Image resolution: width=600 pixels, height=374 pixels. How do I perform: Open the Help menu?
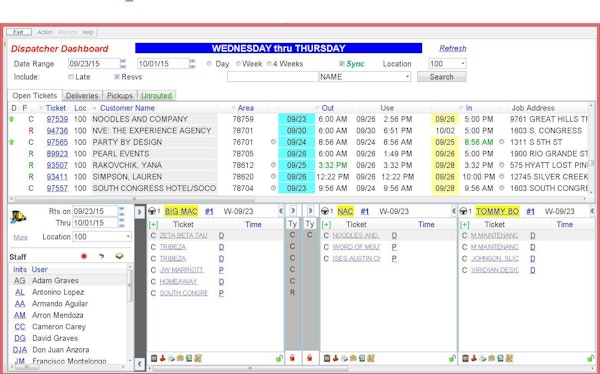click(x=88, y=32)
